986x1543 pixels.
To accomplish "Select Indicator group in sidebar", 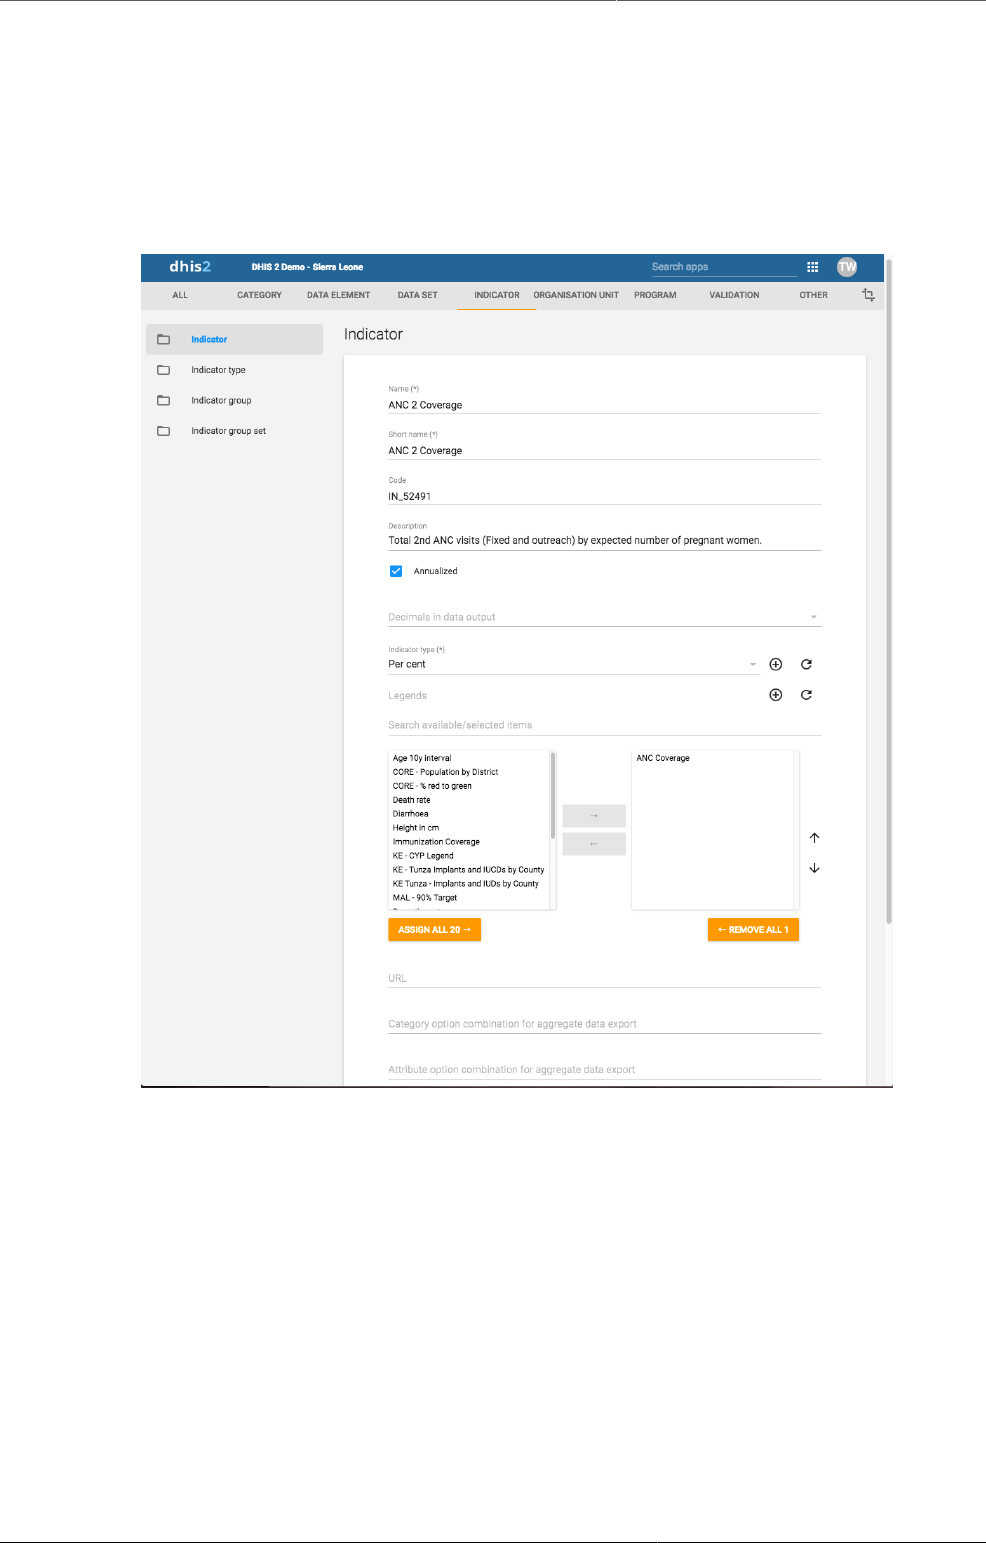I will pos(221,400).
